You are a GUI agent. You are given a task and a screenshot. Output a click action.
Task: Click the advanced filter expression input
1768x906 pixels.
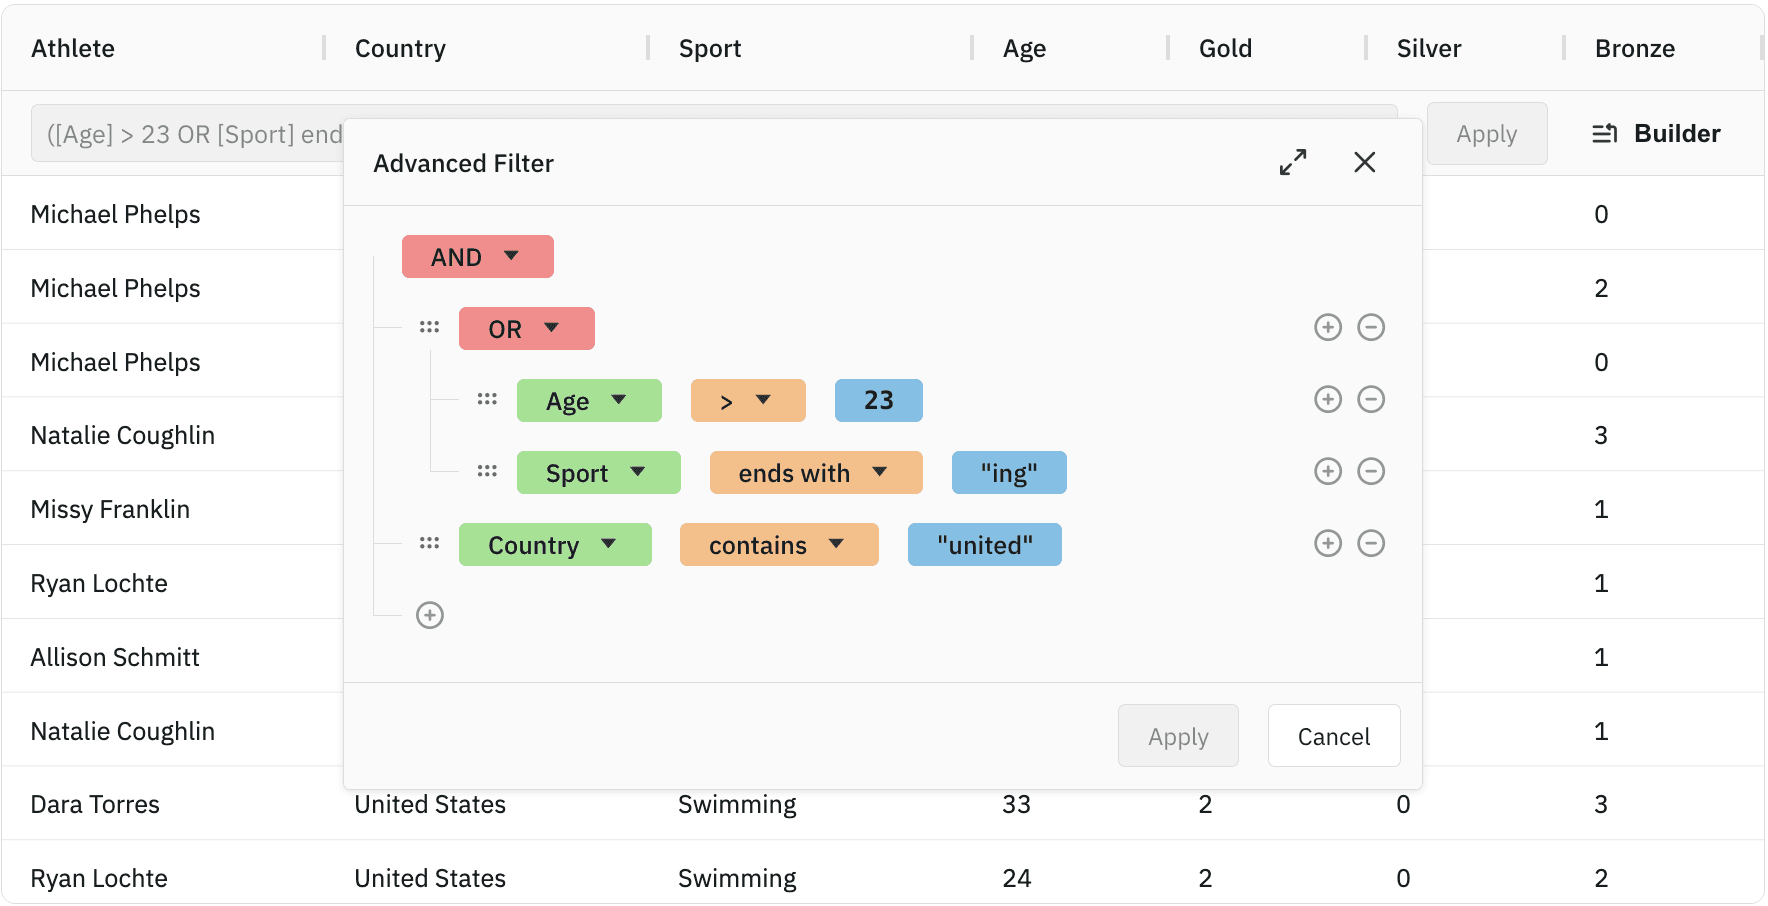714,133
